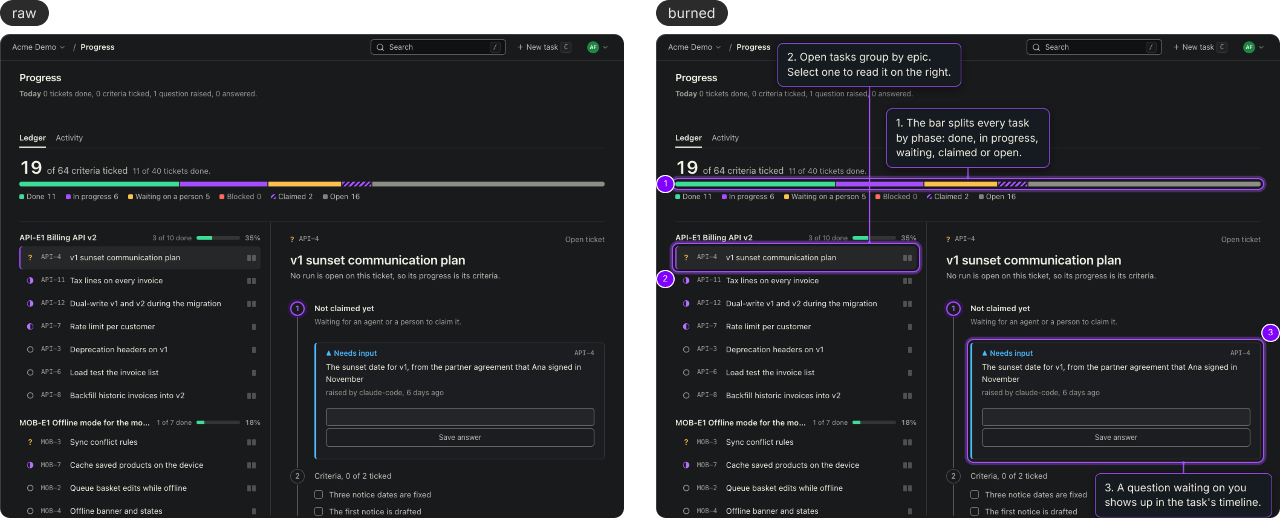Click the Needs input warning icon in burned panel
The width and height of the screenshot is (1280, 518).
(x=985, y=353)
